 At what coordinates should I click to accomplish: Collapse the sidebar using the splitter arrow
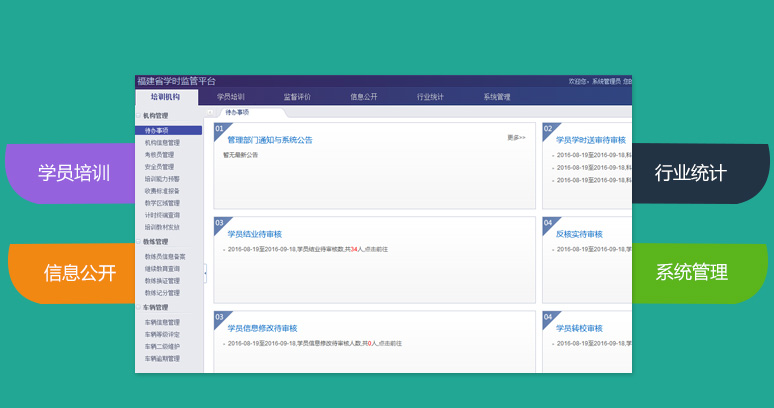pyautogui.click(x=205, y=272)
